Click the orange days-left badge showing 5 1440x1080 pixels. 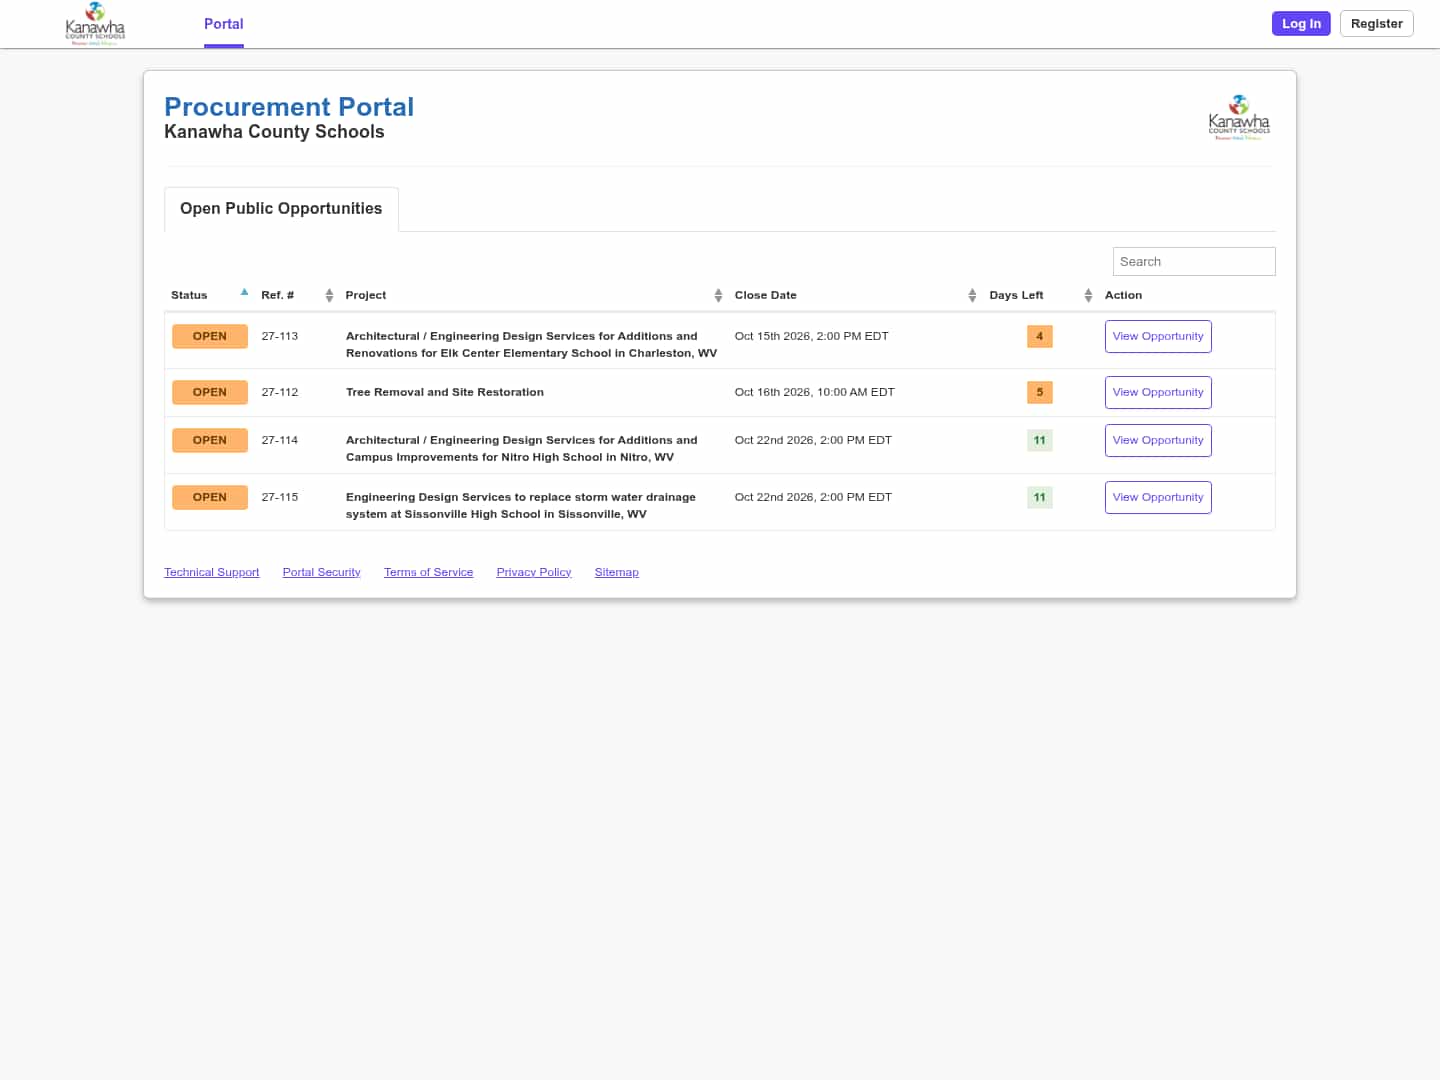click(1040, 393)
